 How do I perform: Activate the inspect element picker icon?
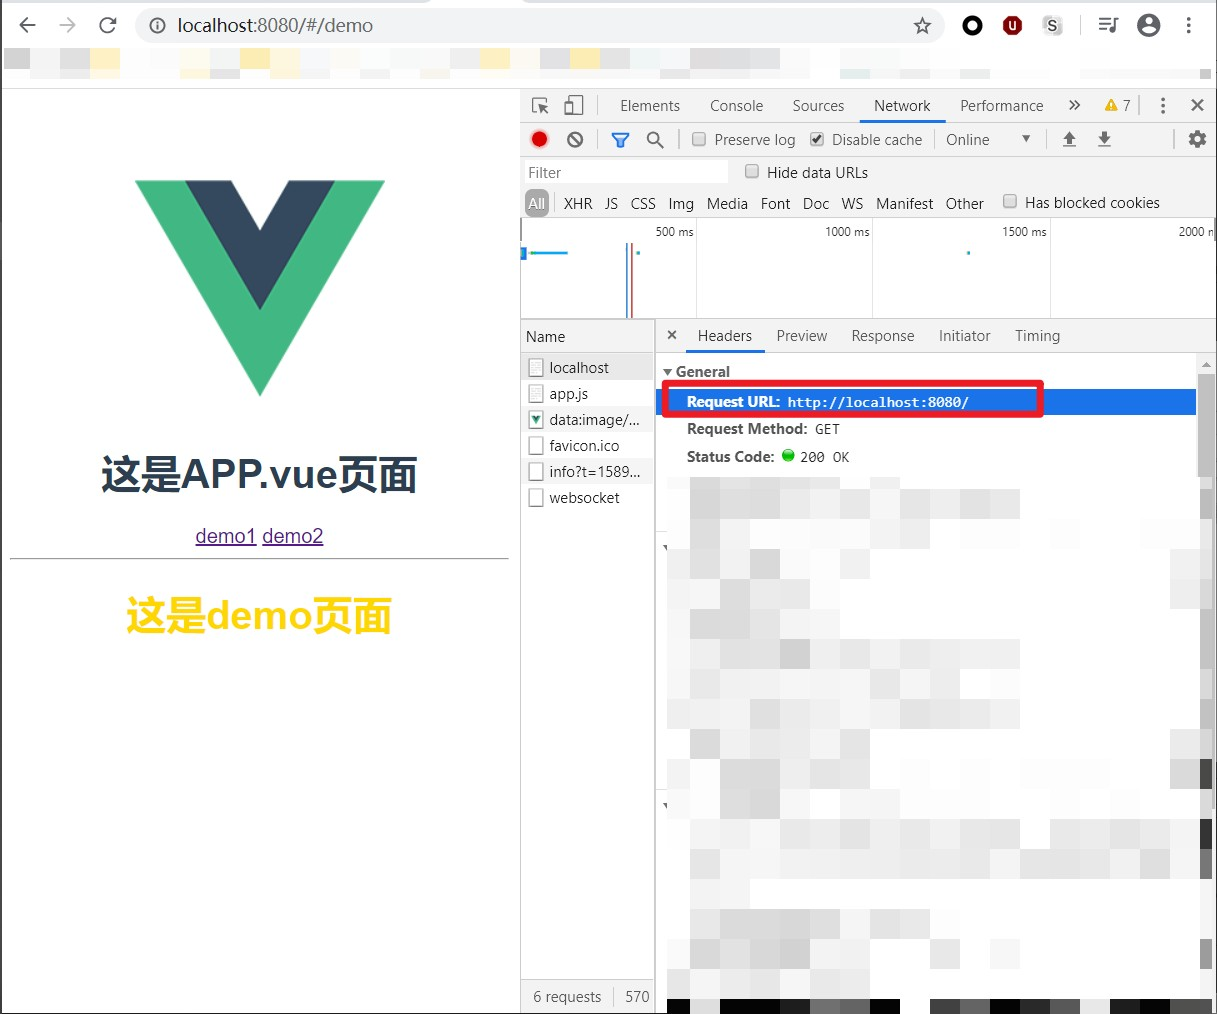(540, 106)
